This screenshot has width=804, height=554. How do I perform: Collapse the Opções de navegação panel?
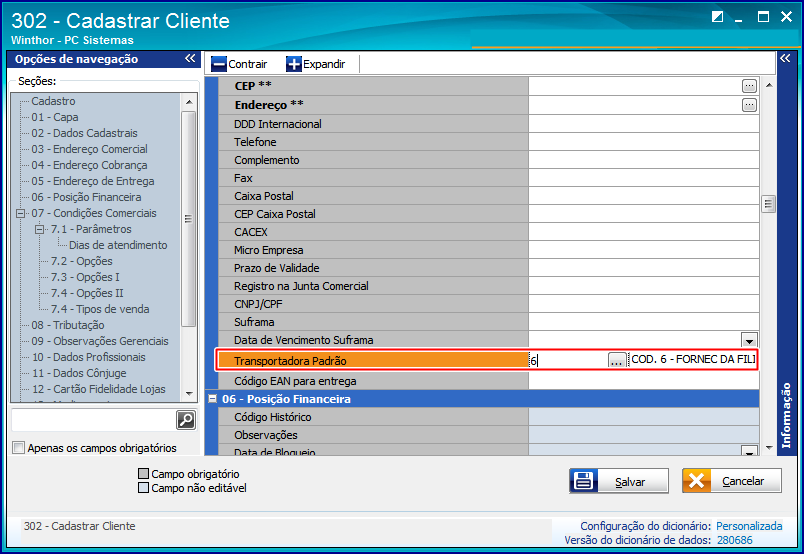[190, 58]
